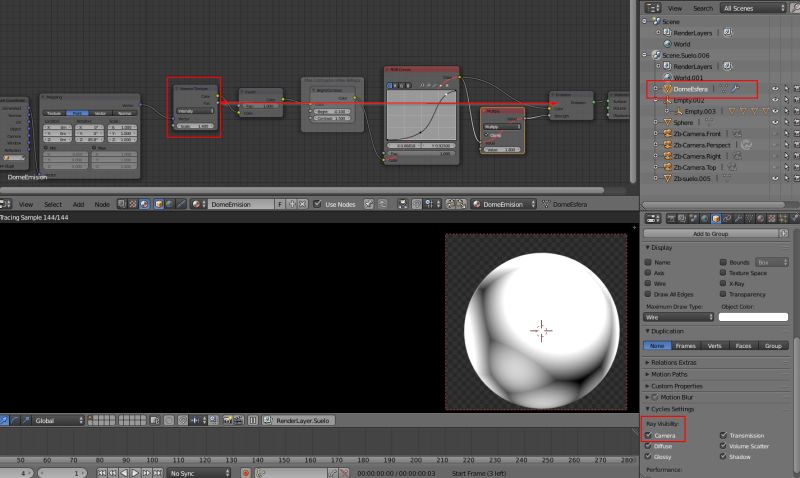The height and width of the screenshot is (478, 800).
Task: Jump to the first frame button
Action: (102, 473)
